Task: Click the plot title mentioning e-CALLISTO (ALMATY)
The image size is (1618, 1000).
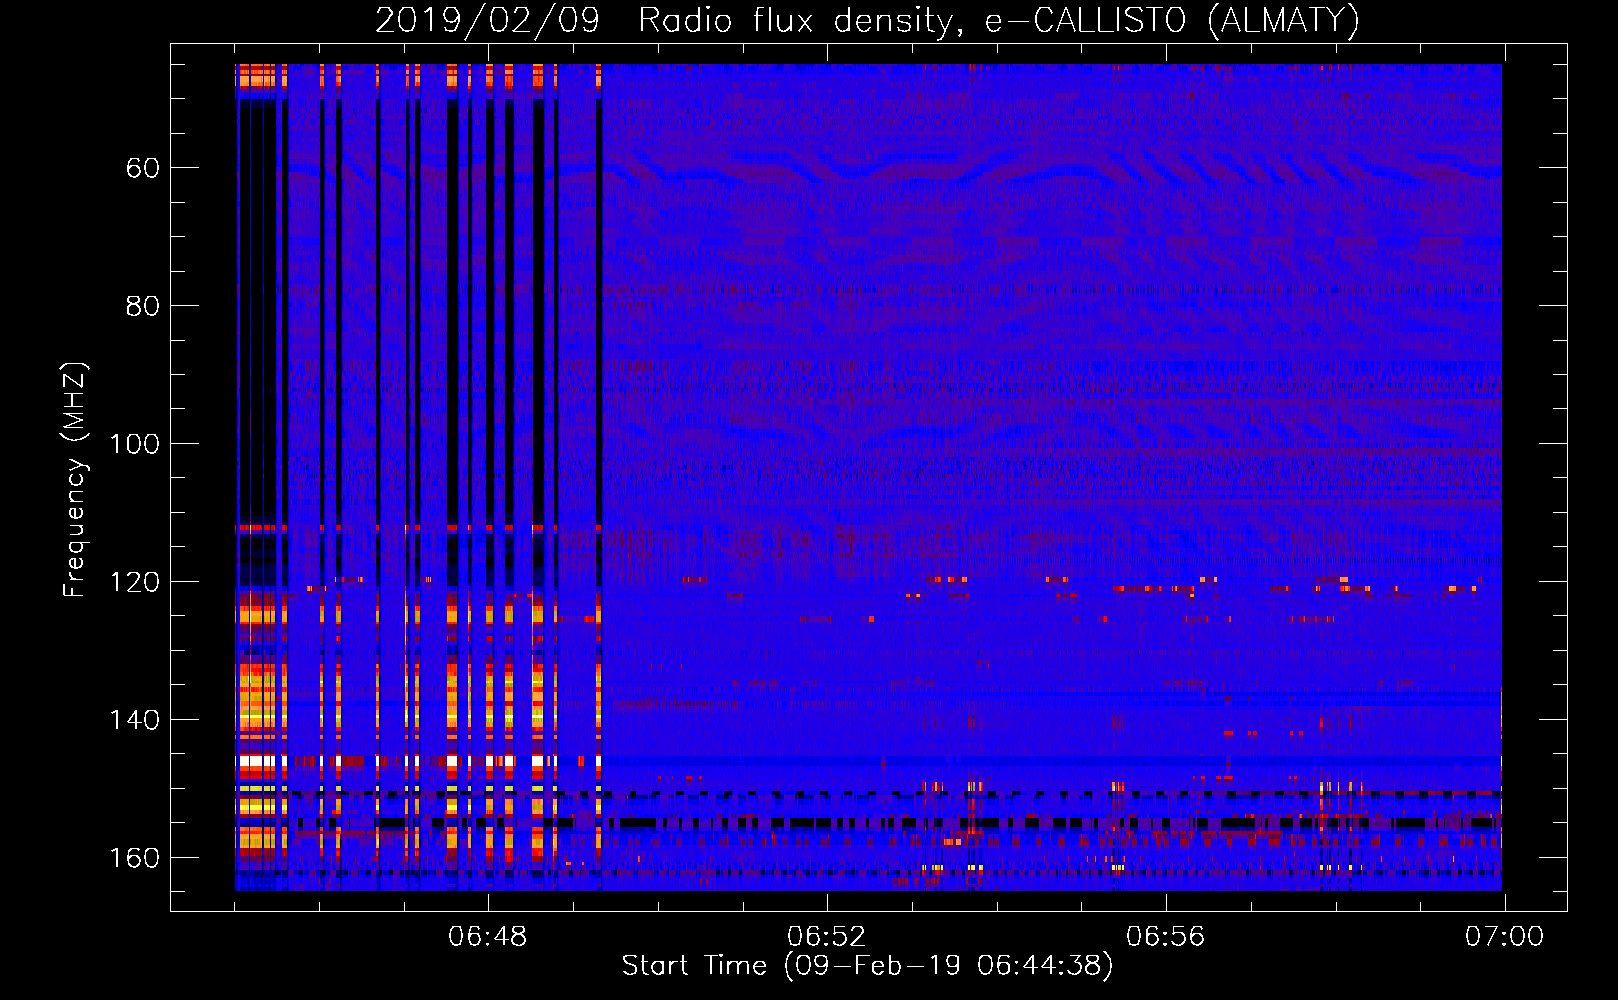Action: tap(867, 20)
